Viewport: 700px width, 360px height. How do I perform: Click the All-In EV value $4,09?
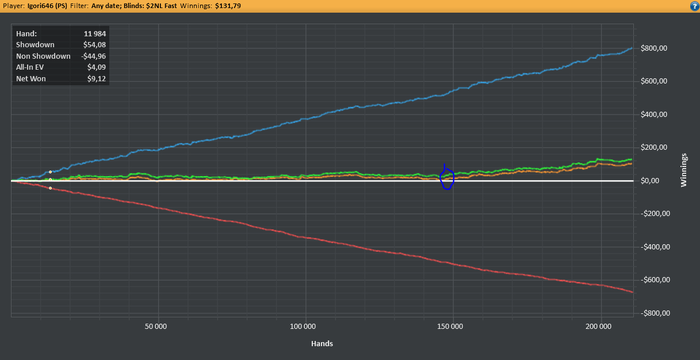click(x=97, y=68)
